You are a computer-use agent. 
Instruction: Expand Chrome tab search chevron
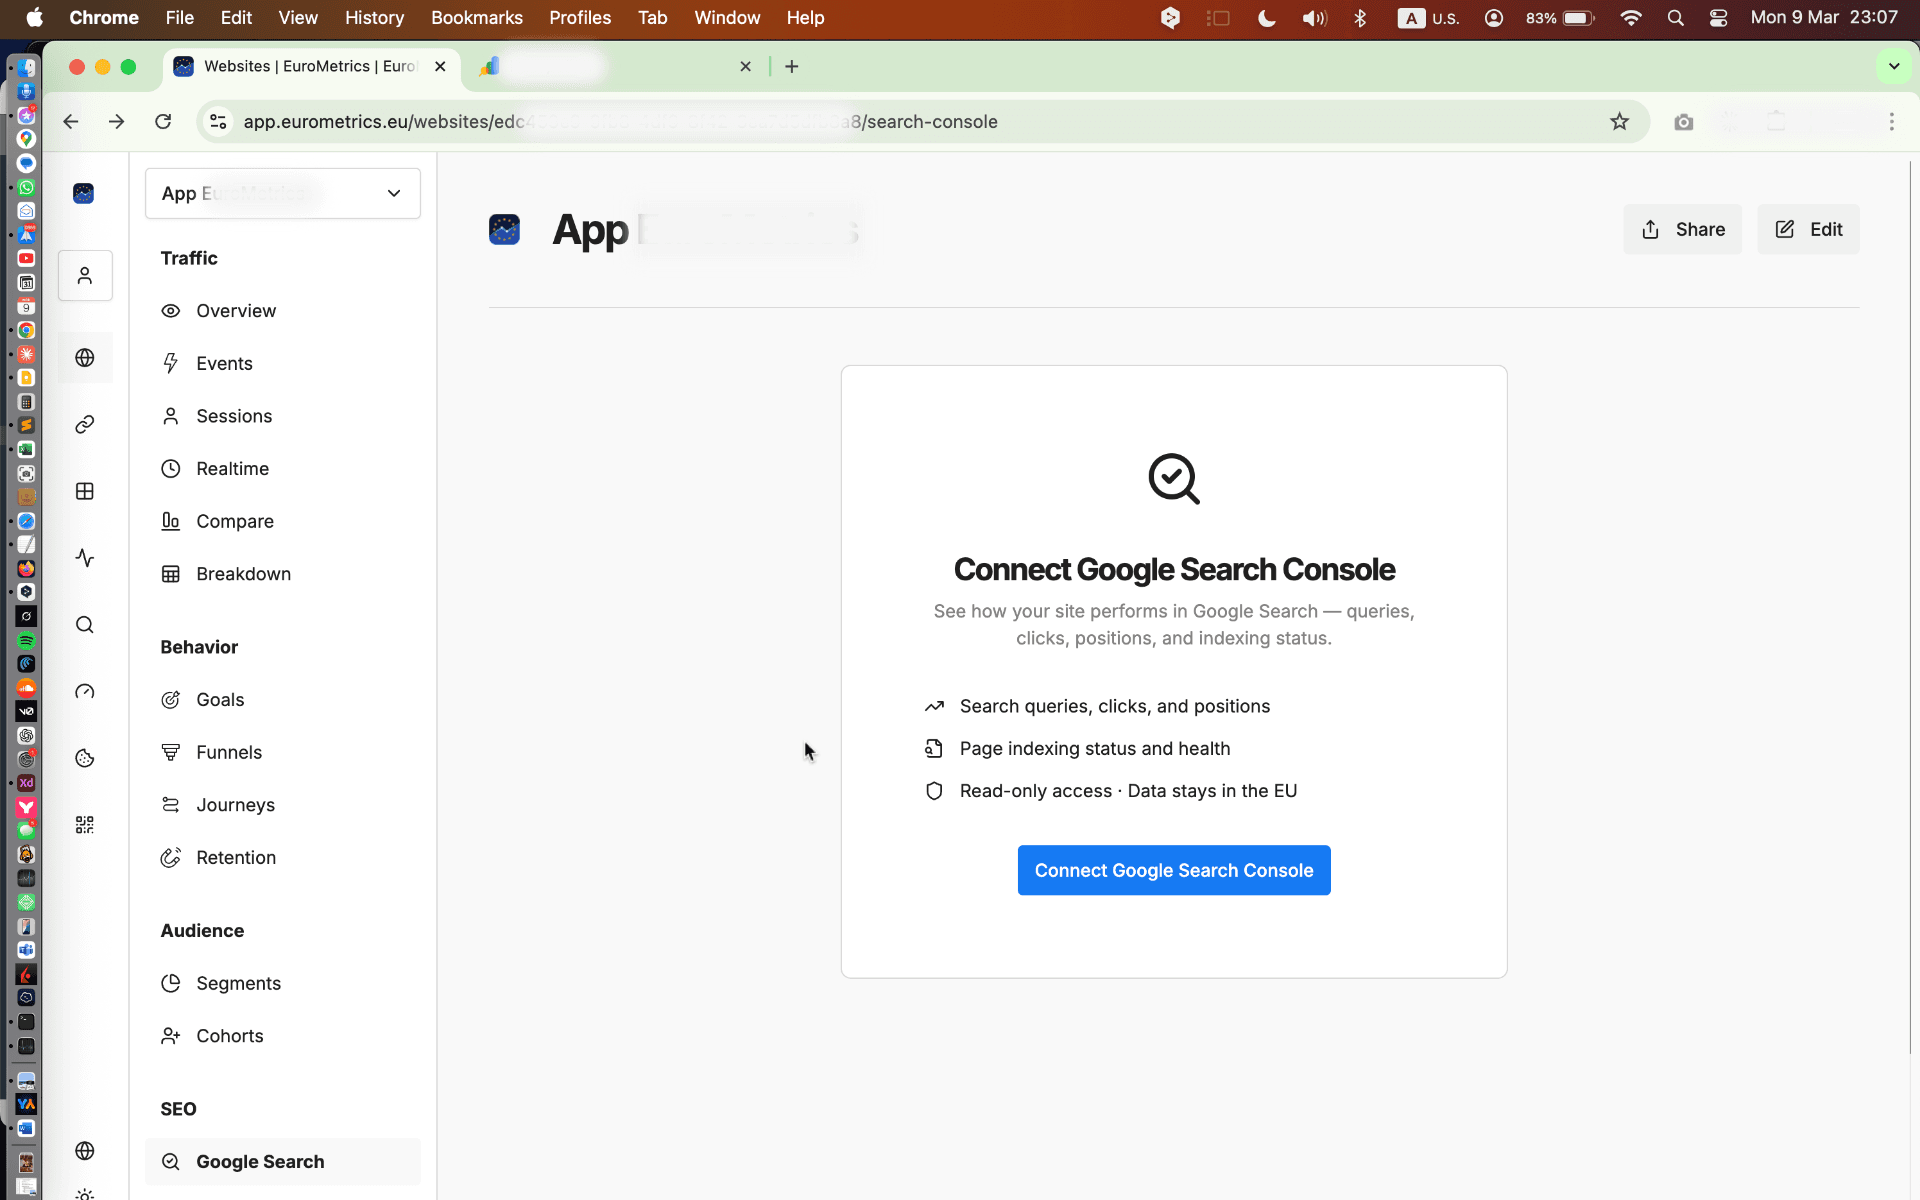[1894, 66]
